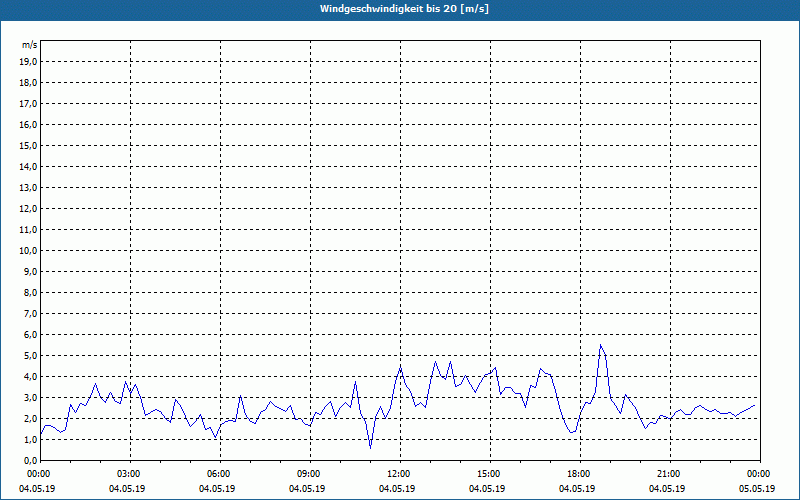Image resolution: width=800 pixels, height=500 pixels.
Task: Select the "5,0" y-axis label
Action: click(30, 356)
